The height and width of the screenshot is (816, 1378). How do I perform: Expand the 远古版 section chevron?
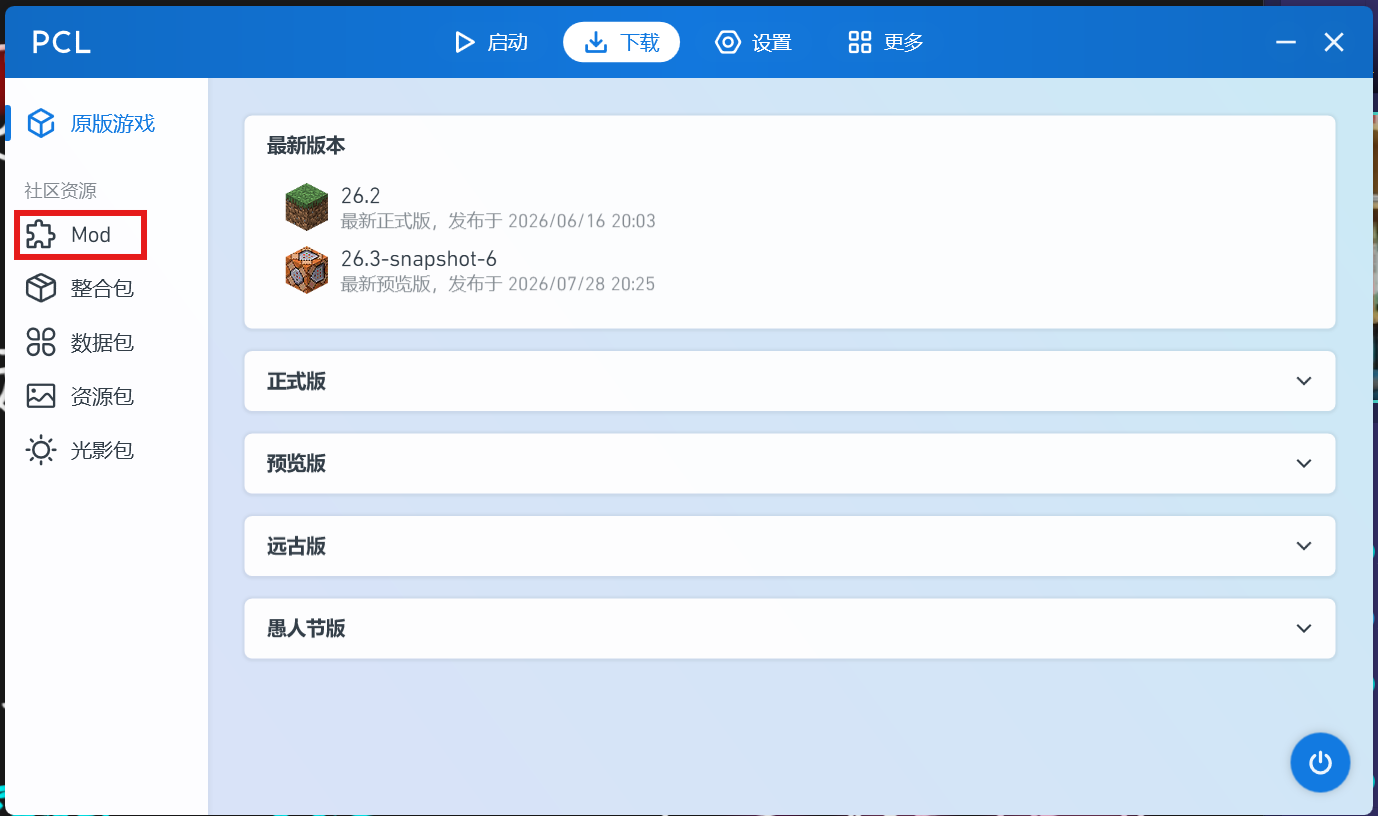tap(1303, 546)
